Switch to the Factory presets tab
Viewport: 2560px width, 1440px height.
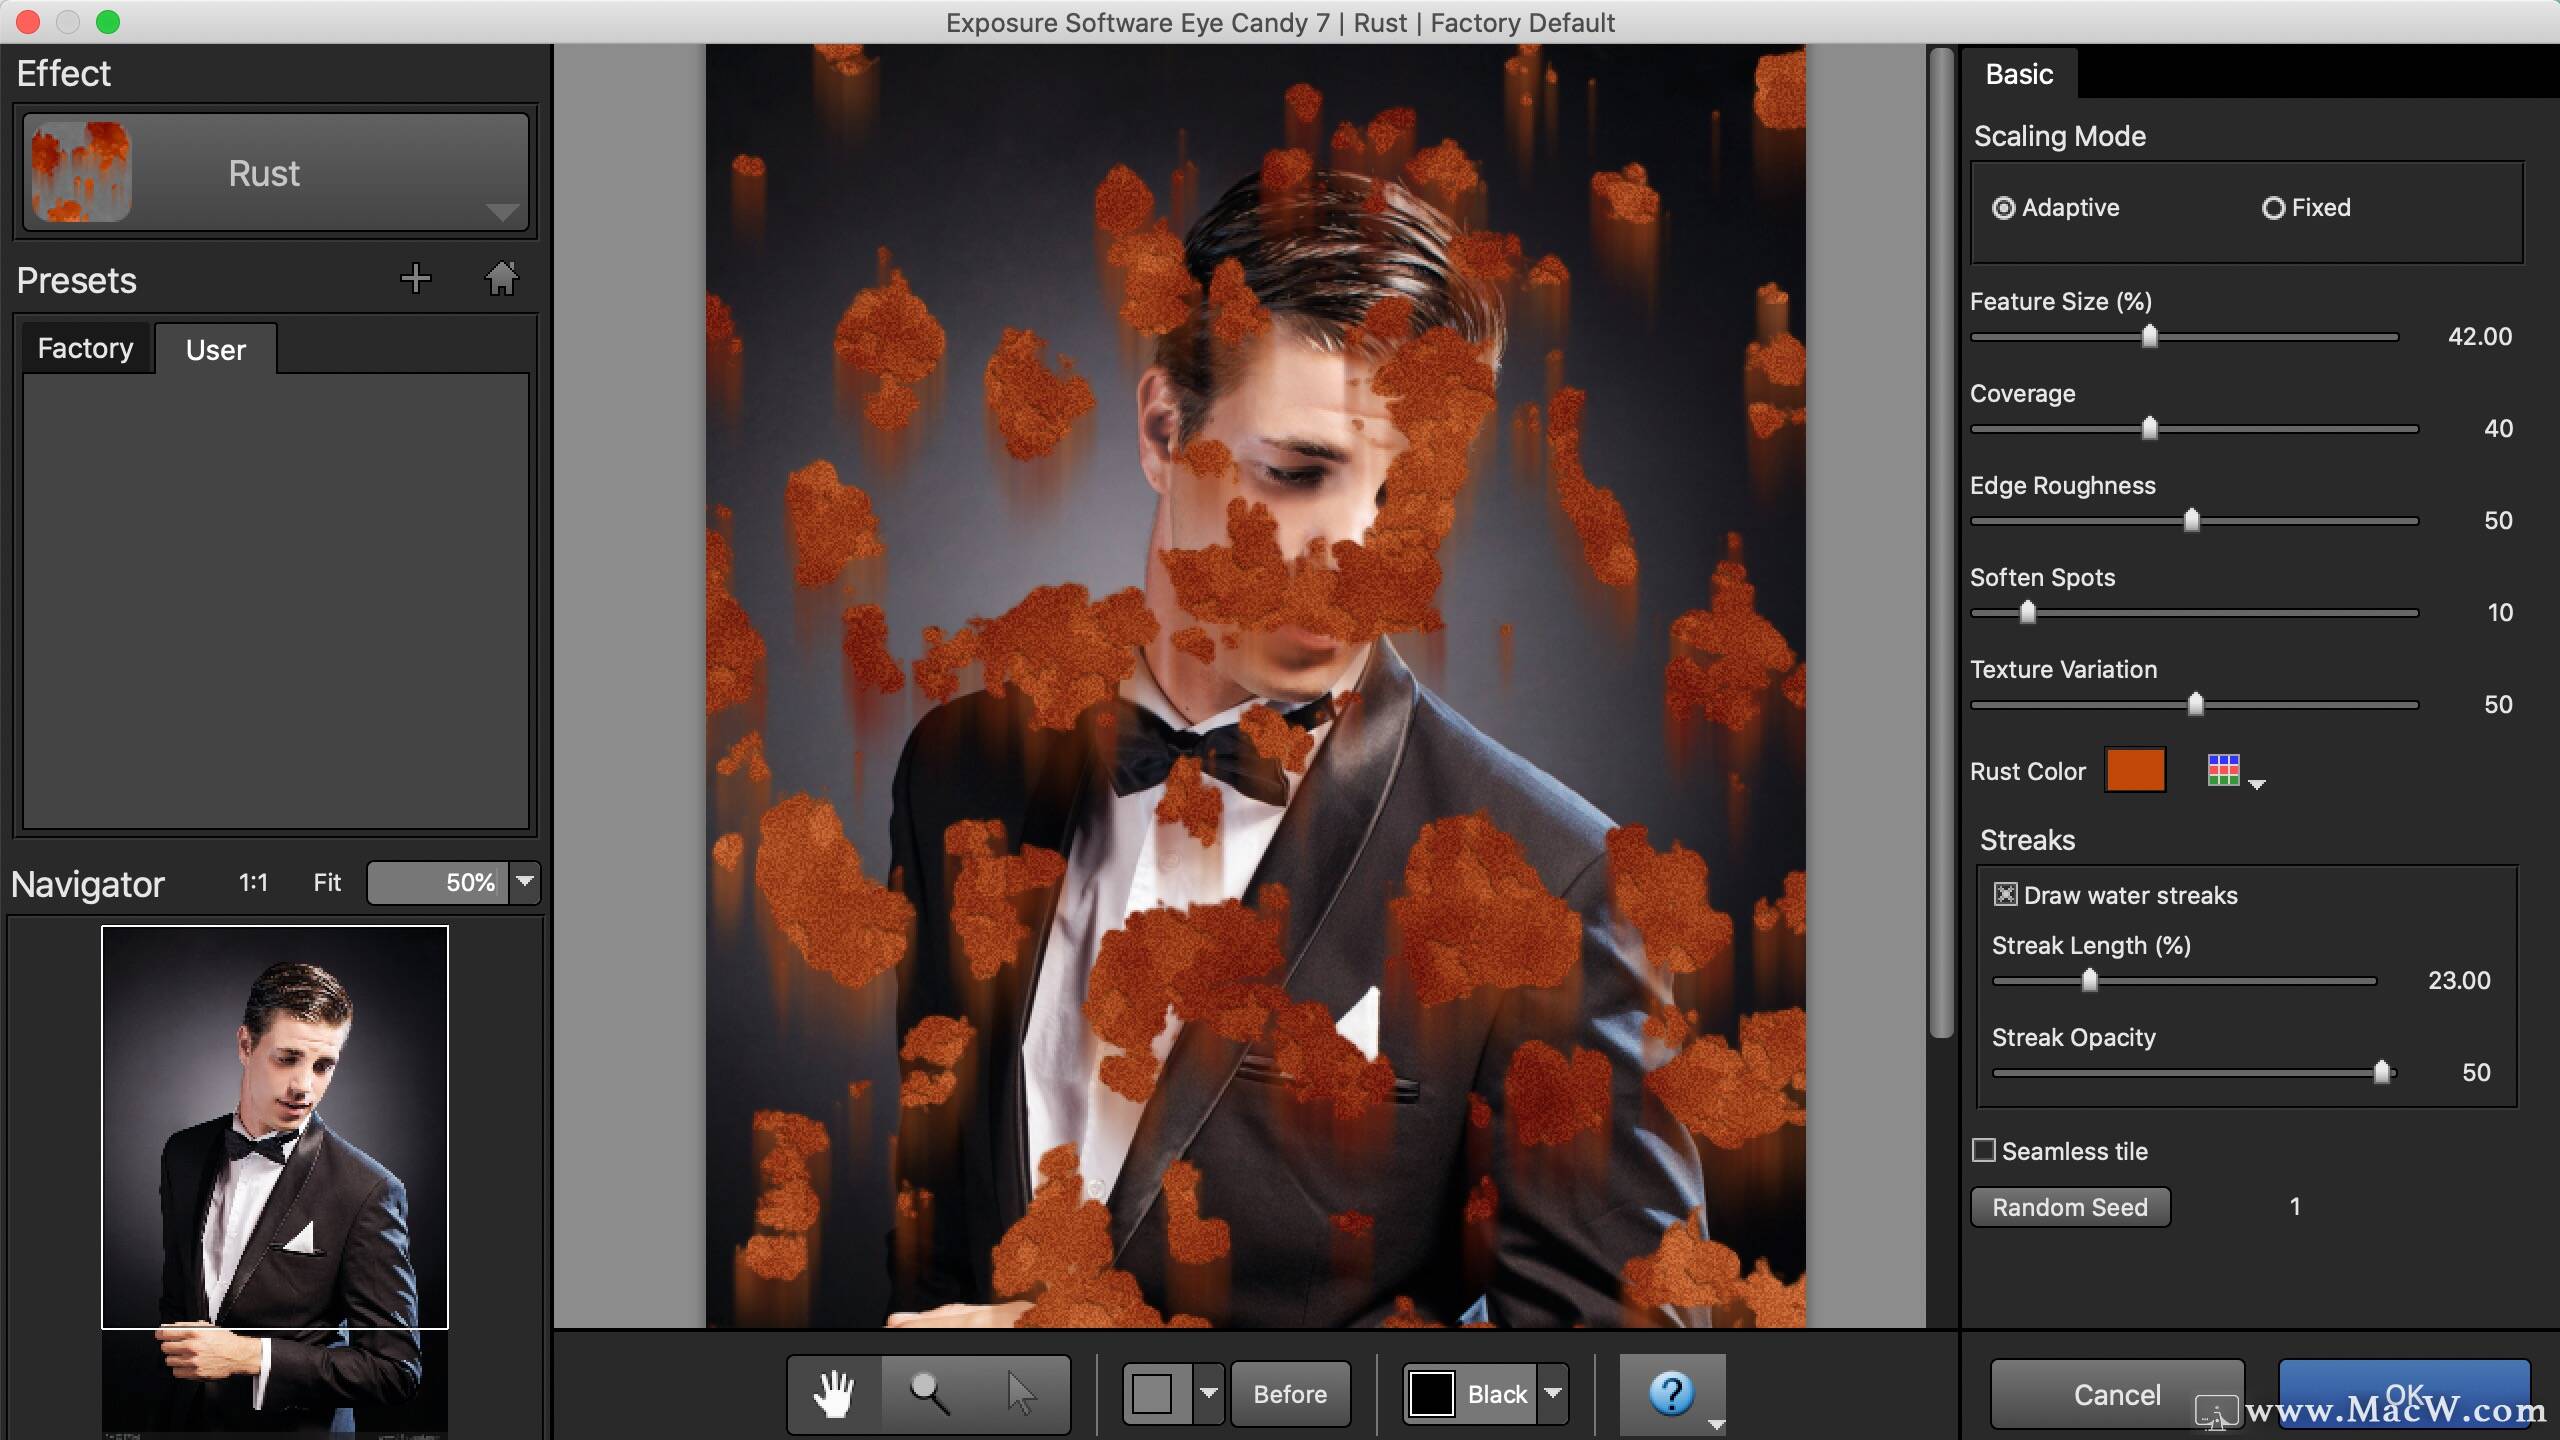point(86,349)
